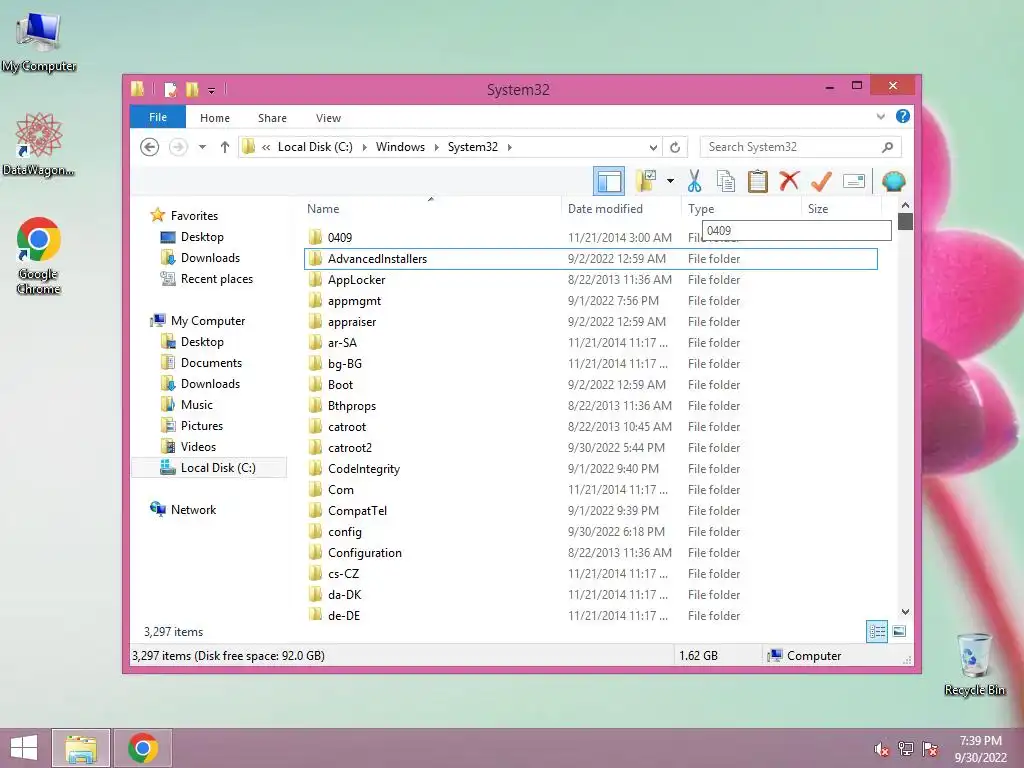This screenshot has width=1024, height=768.
Task: Open the View ribbon tab
Action: (328, 118)
